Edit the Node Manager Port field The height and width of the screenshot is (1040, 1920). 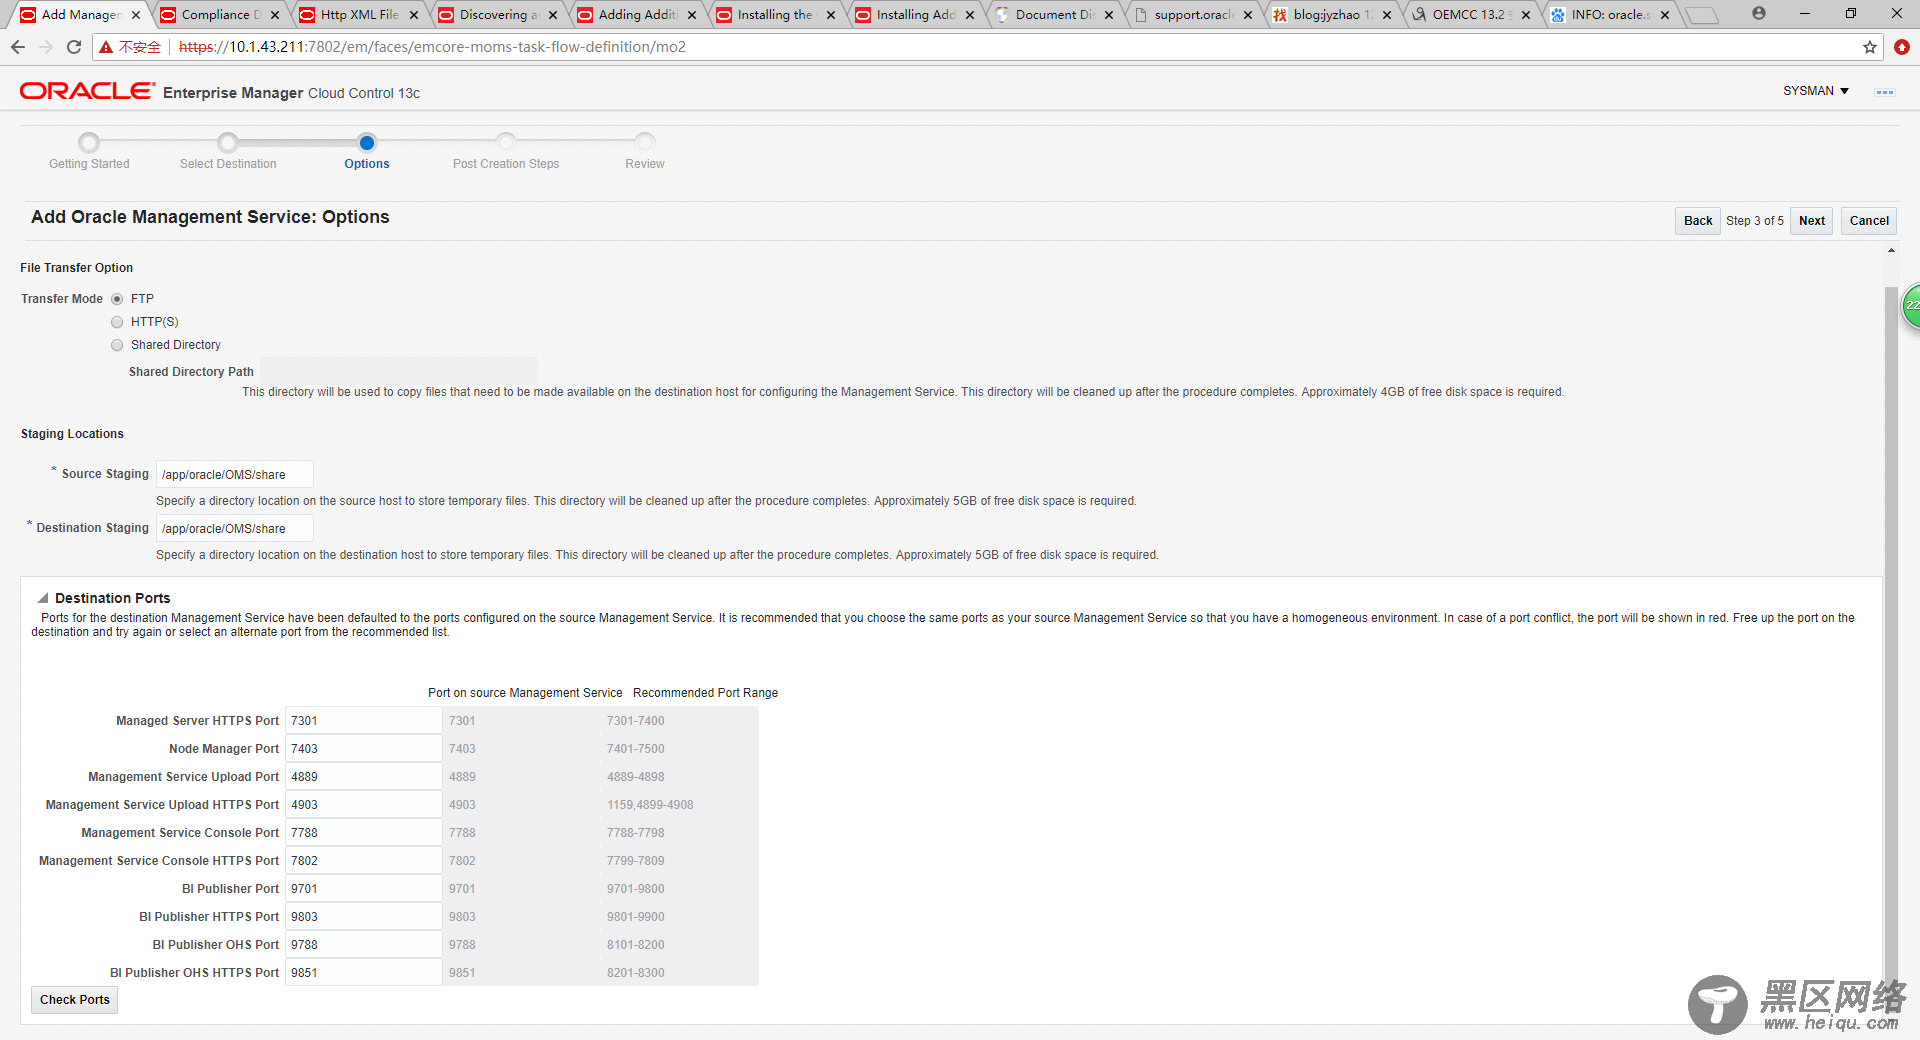tap(364, 749)
